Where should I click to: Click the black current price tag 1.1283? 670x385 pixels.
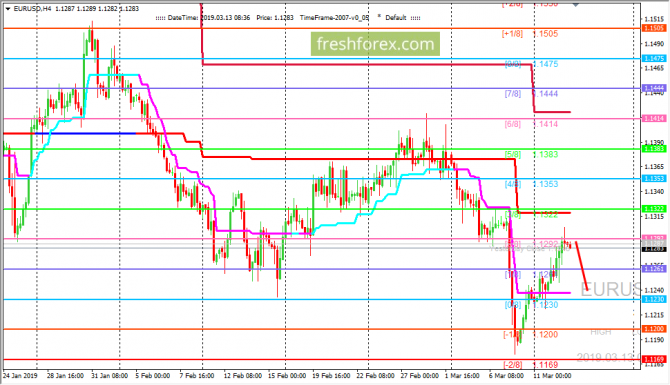click(x=654, y=249)
